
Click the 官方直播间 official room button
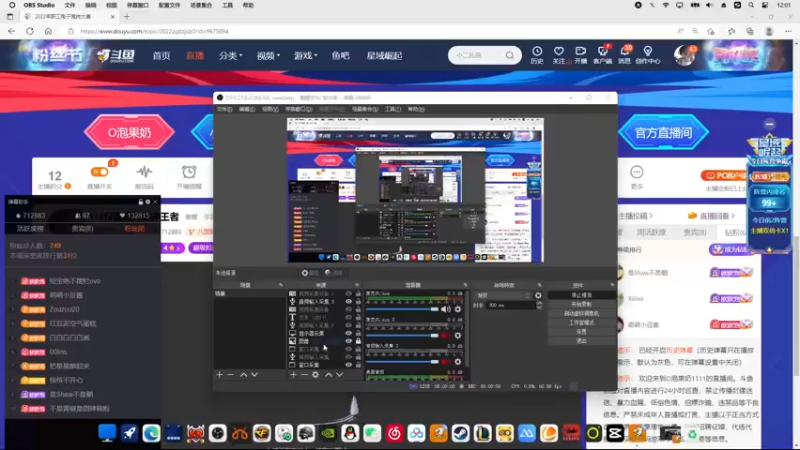tap(663, 133)
